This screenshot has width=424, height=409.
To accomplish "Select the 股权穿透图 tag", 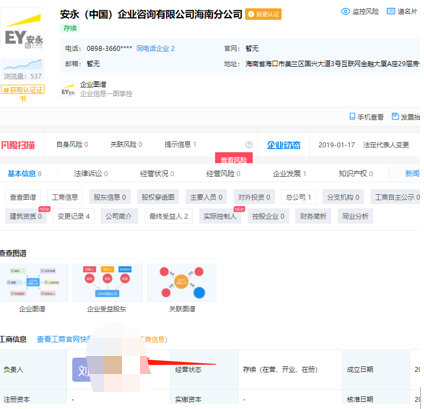I will coord(158,197).
